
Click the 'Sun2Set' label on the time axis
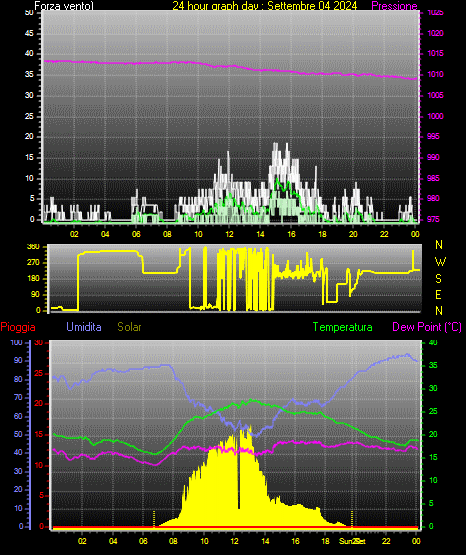(352, 541)
